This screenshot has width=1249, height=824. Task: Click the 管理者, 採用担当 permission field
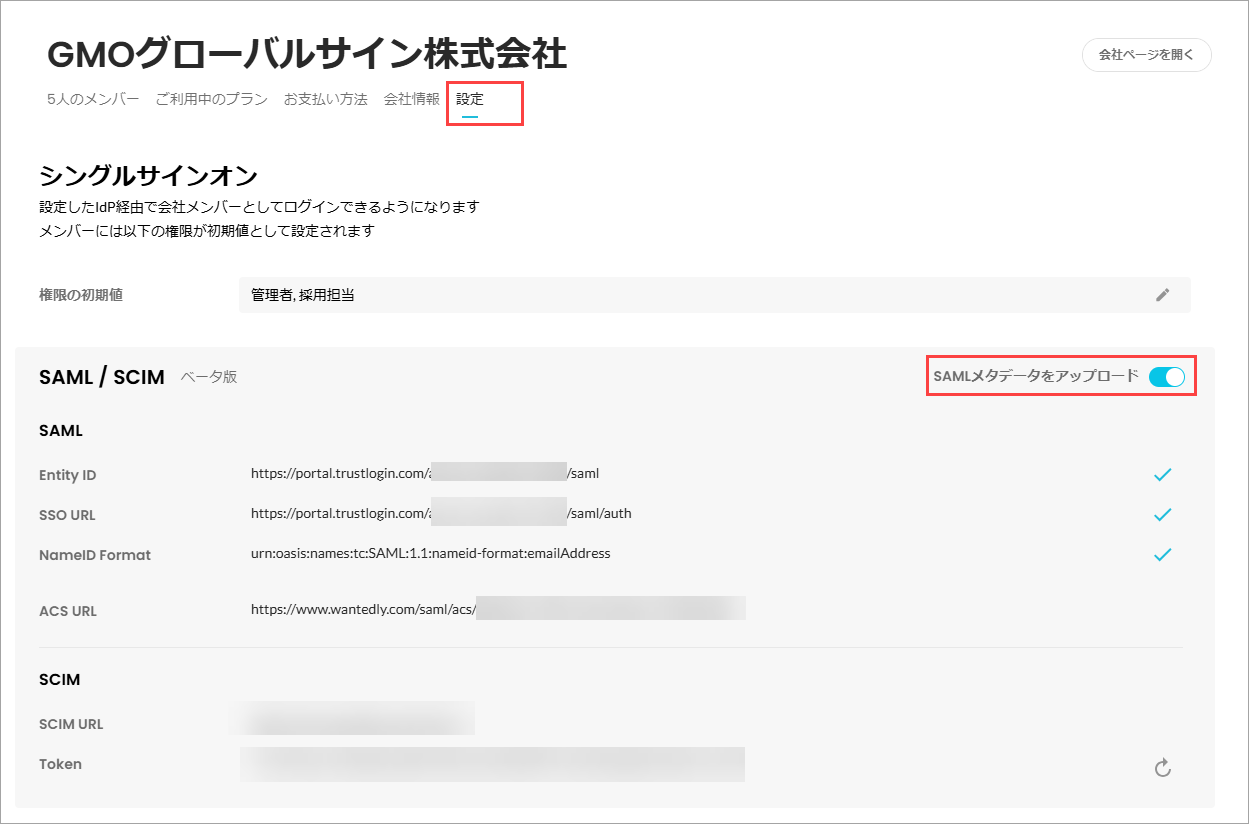click(x=714, y=295)
